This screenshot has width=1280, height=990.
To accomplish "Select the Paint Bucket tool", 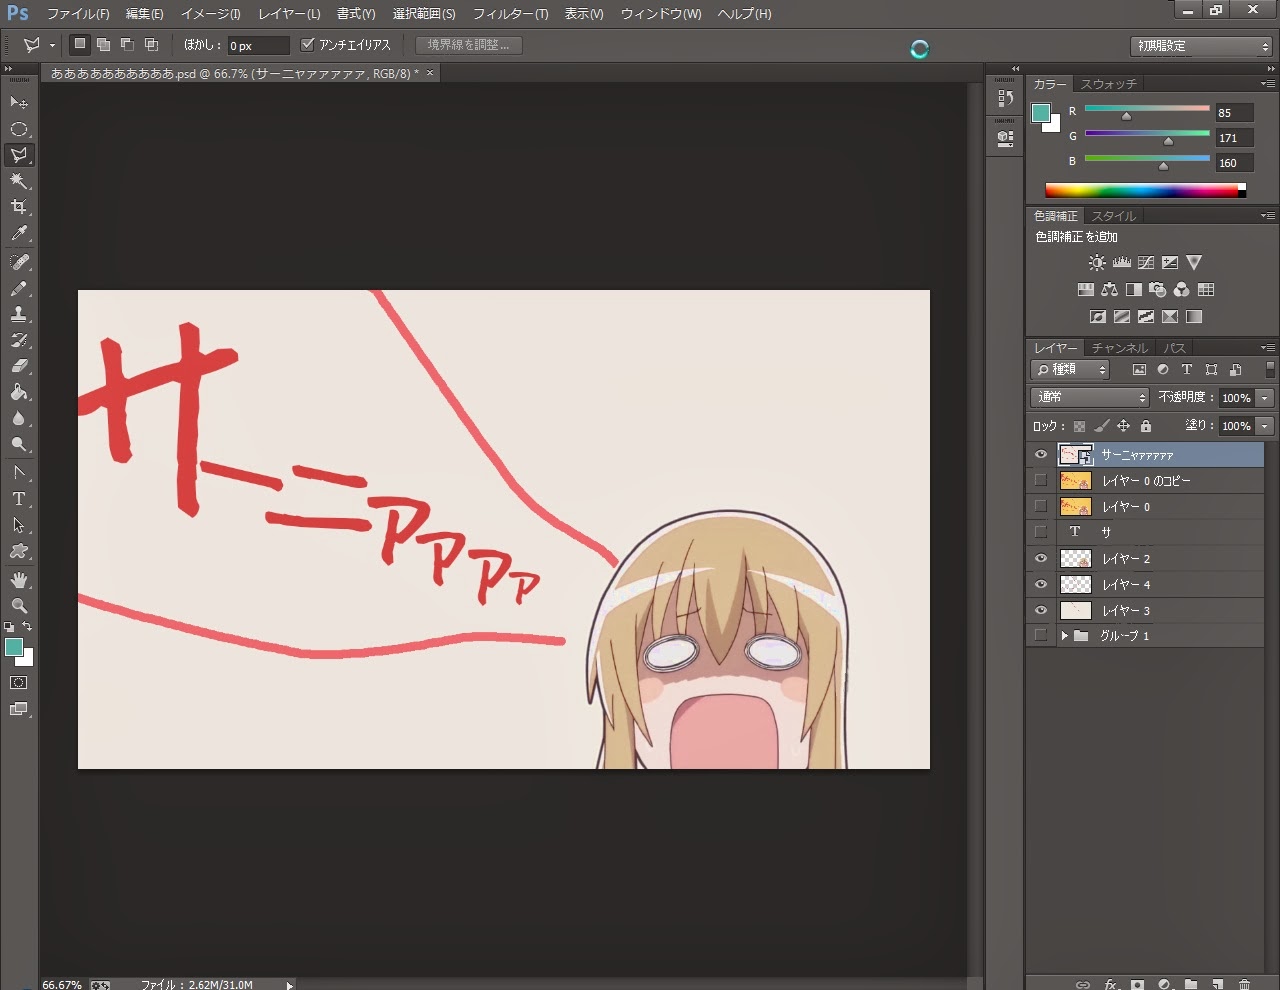I will [x=19, y=392].
